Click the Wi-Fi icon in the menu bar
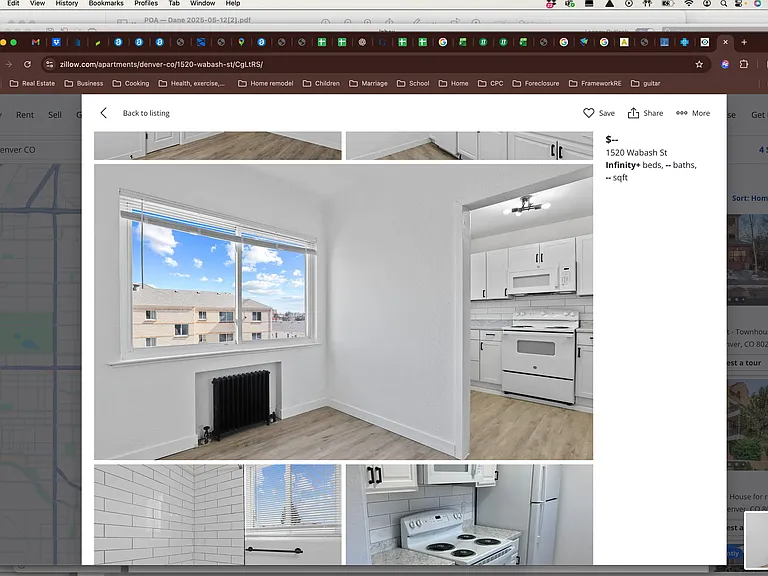 689,3
